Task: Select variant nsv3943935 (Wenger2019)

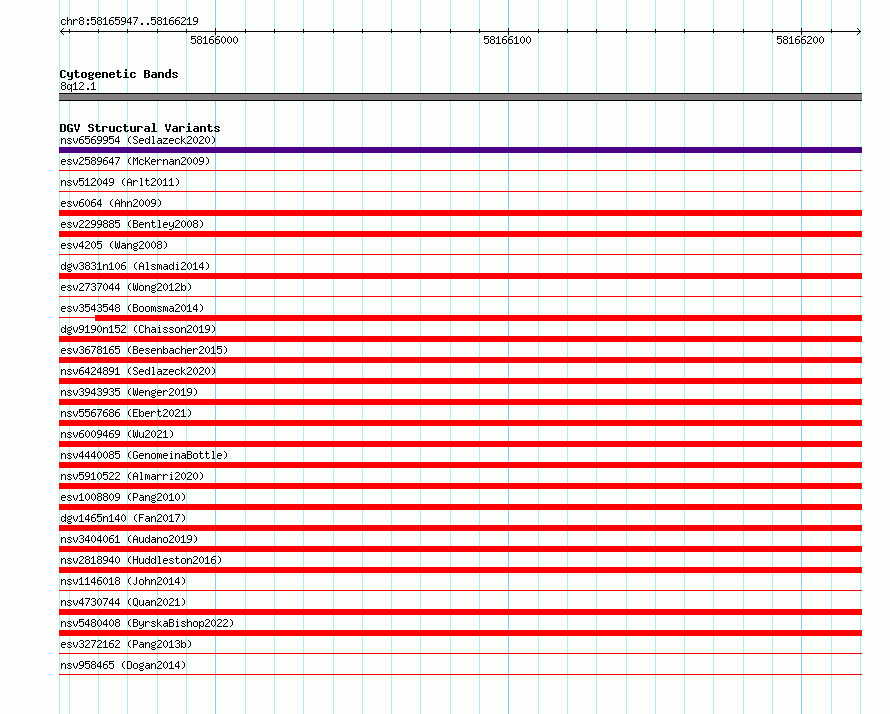Action: click(x=129, y=392)
